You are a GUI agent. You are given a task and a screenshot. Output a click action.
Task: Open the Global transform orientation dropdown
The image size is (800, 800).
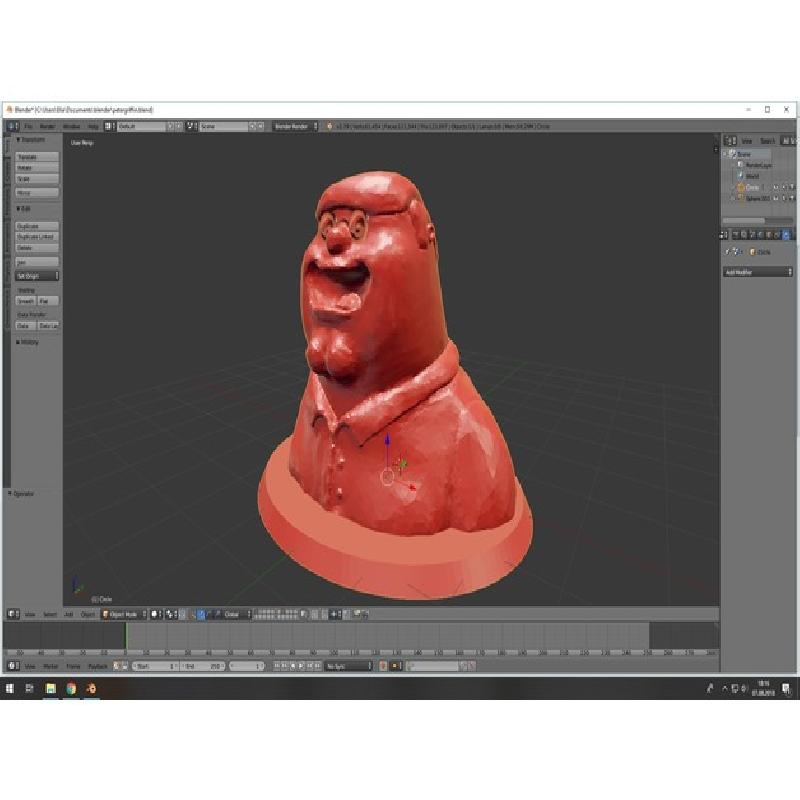click(x=237, y=614)
